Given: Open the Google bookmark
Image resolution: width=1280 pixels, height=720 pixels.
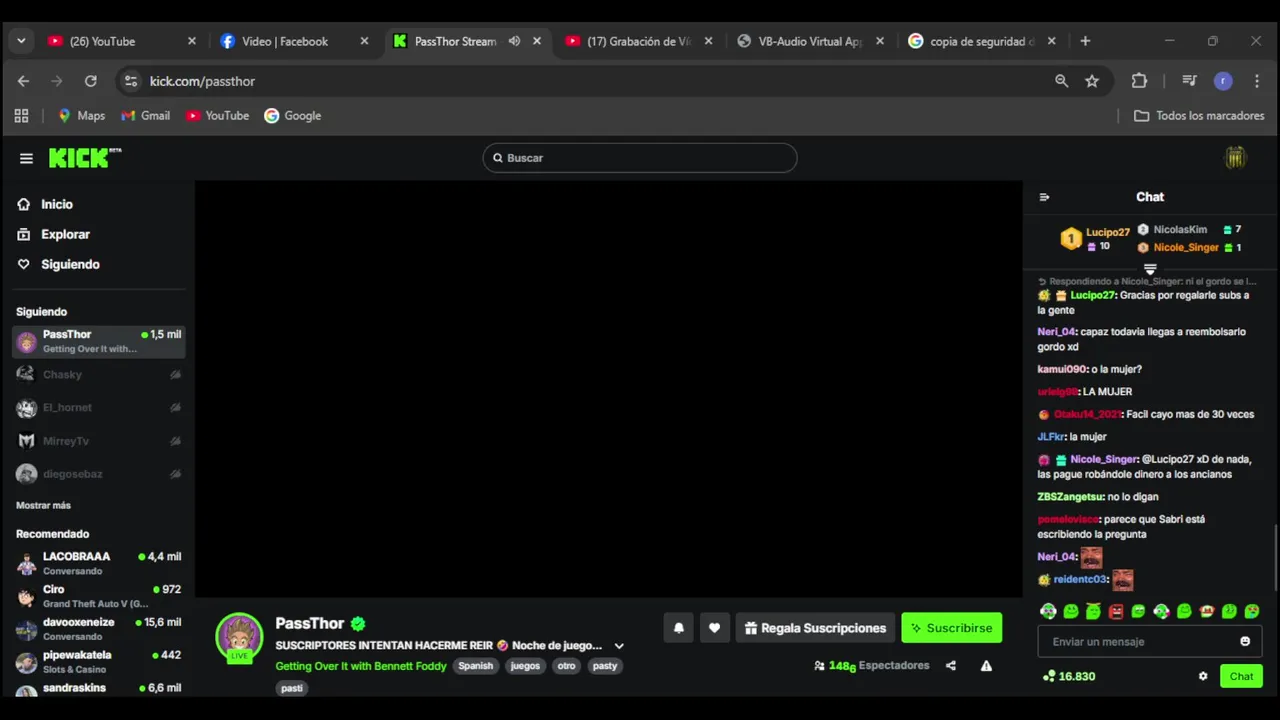Looking at the screenshot, I should 293,116.
